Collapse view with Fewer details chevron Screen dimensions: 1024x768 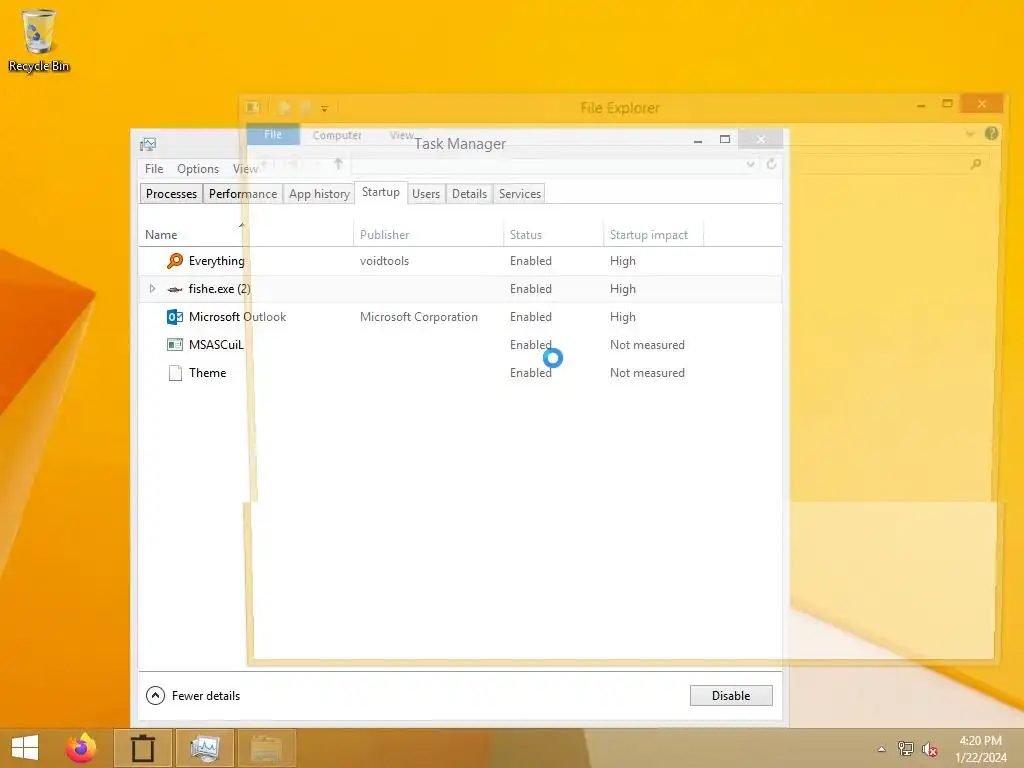tap(155, 696)
